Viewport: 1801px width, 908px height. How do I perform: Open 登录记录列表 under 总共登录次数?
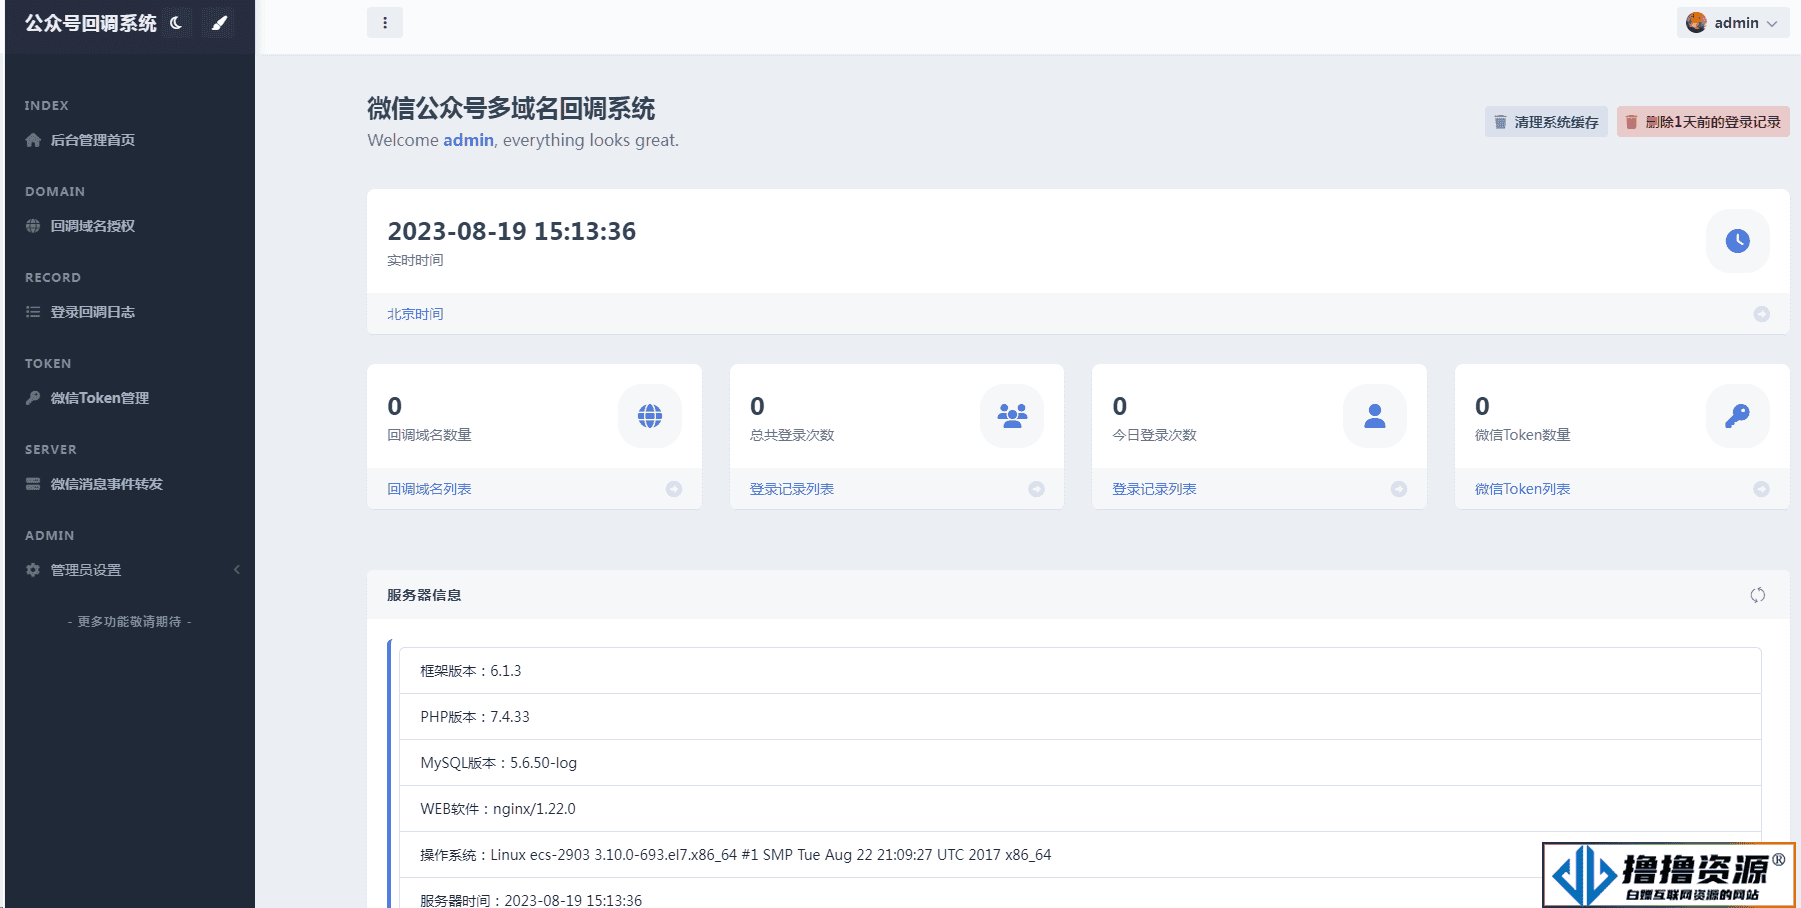(x=792, y=489)
